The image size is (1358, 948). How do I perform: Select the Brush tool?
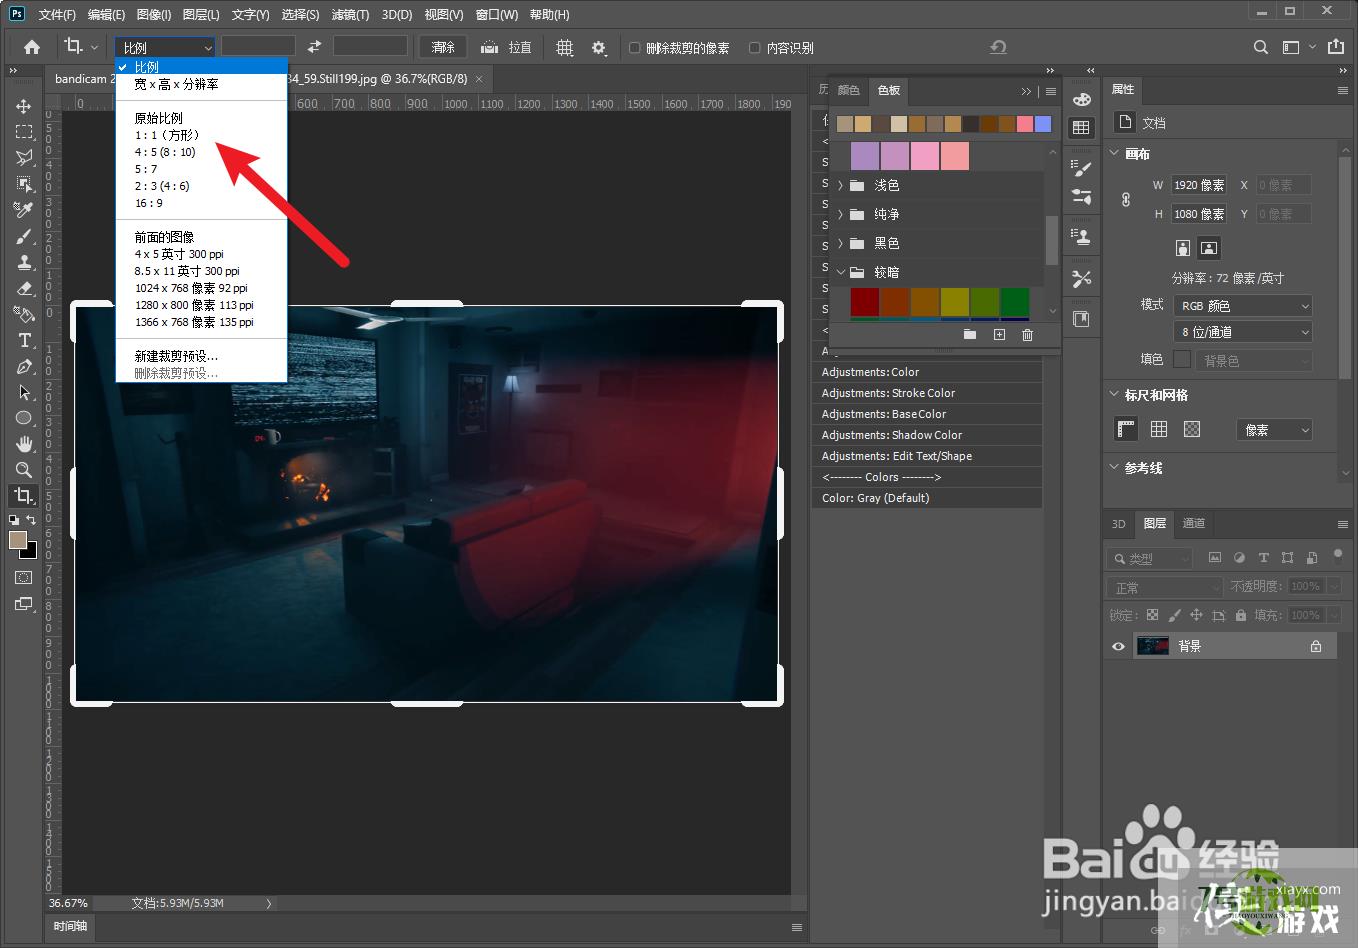coord(23,236)
